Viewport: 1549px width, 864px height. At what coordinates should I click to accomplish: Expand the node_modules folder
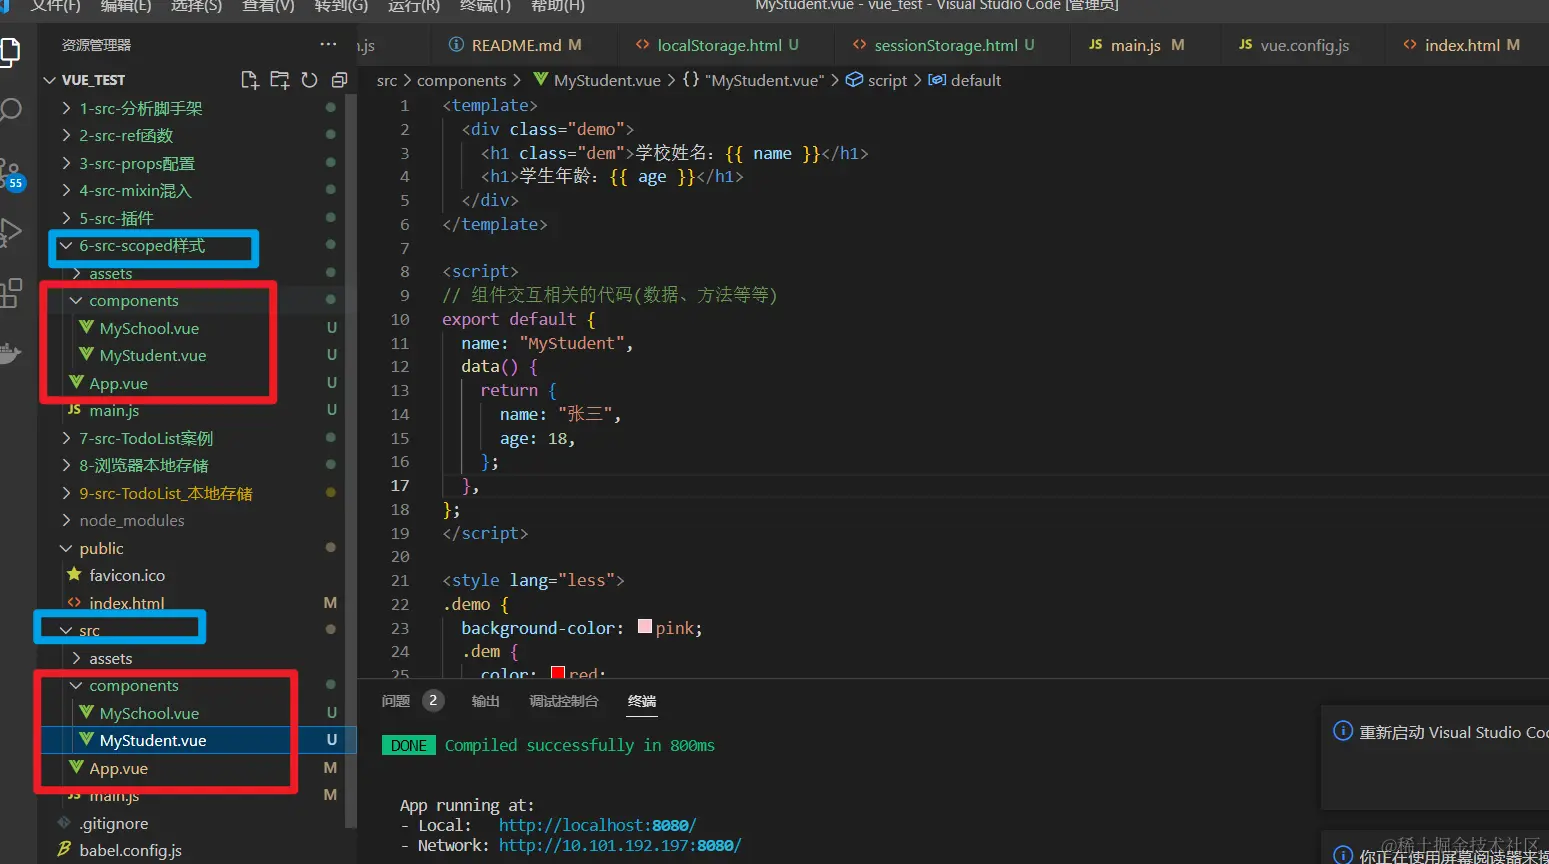click(67, 520)
